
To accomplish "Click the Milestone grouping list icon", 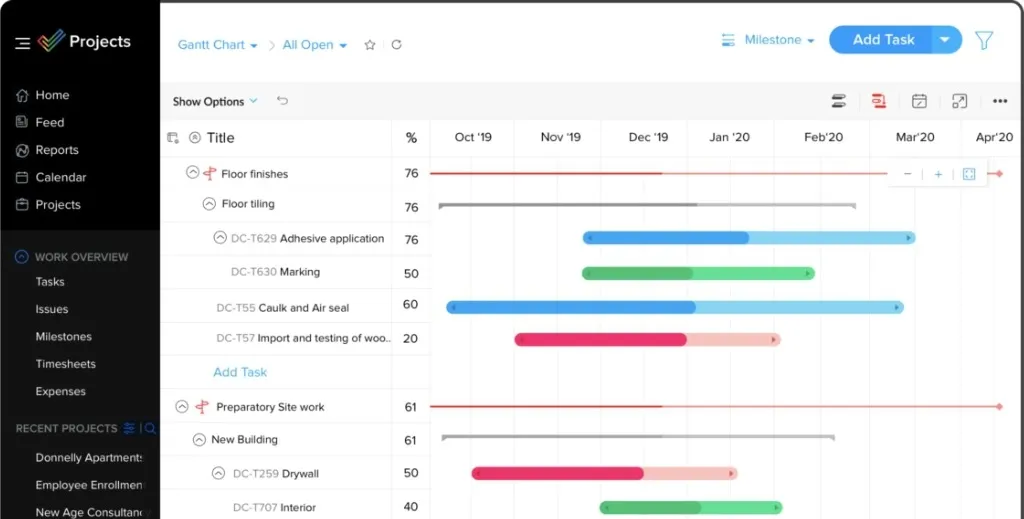I will [728, 40].
